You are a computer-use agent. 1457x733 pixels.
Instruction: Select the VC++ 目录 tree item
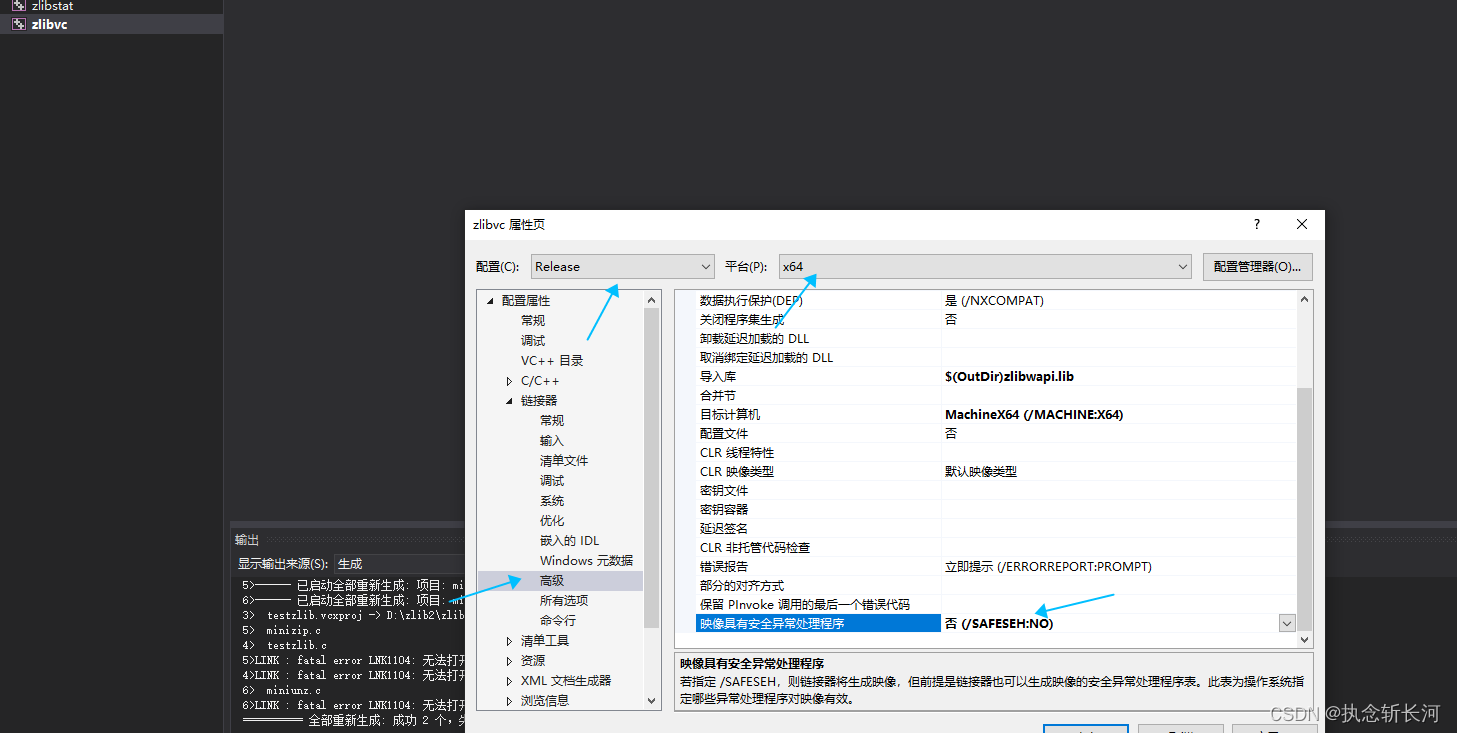[x=552, y=361]
